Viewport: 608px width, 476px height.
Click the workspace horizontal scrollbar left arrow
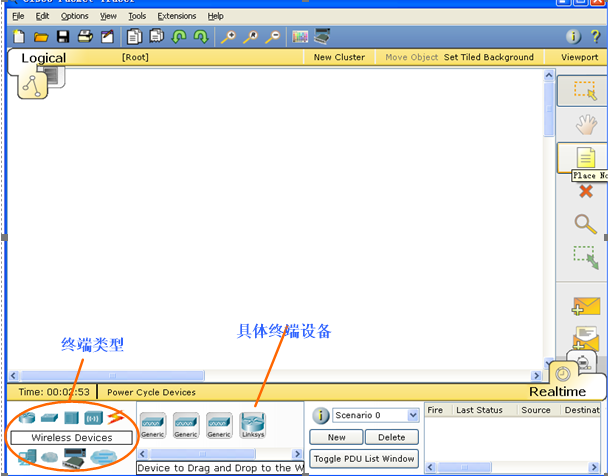(x=13, y=375)
